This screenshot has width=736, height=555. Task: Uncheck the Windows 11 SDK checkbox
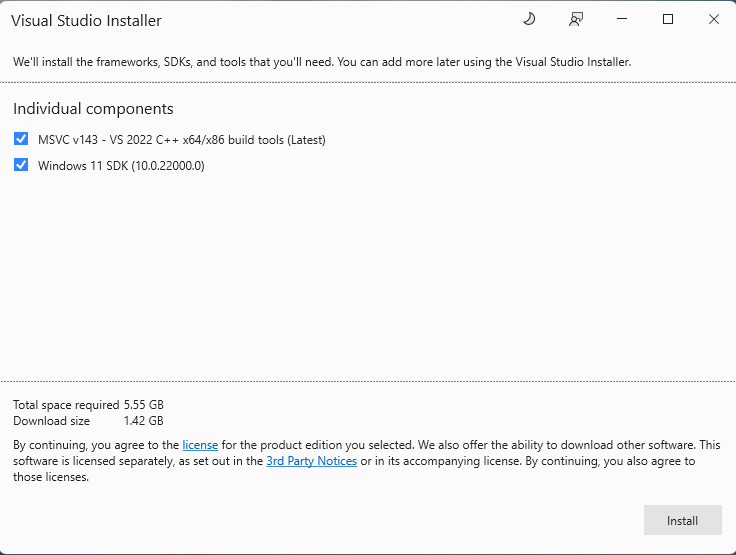pos(21,165)
